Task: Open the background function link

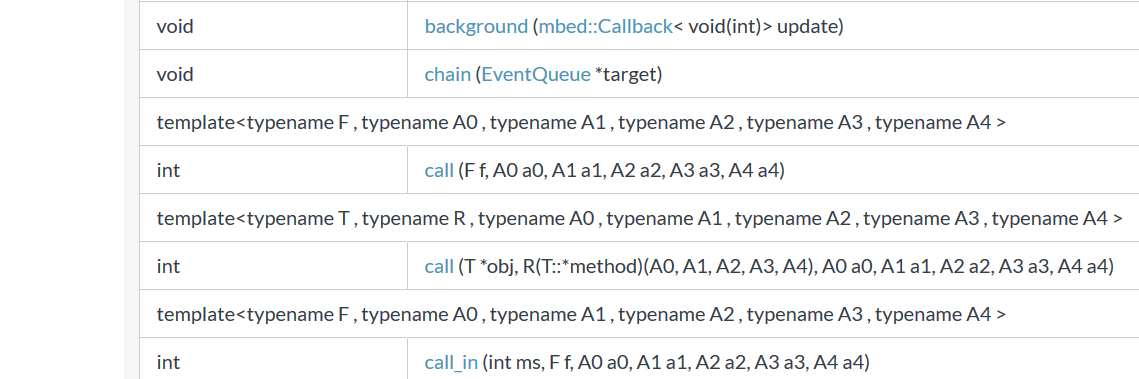Action: pyautogui.click(x=476, y=27)
